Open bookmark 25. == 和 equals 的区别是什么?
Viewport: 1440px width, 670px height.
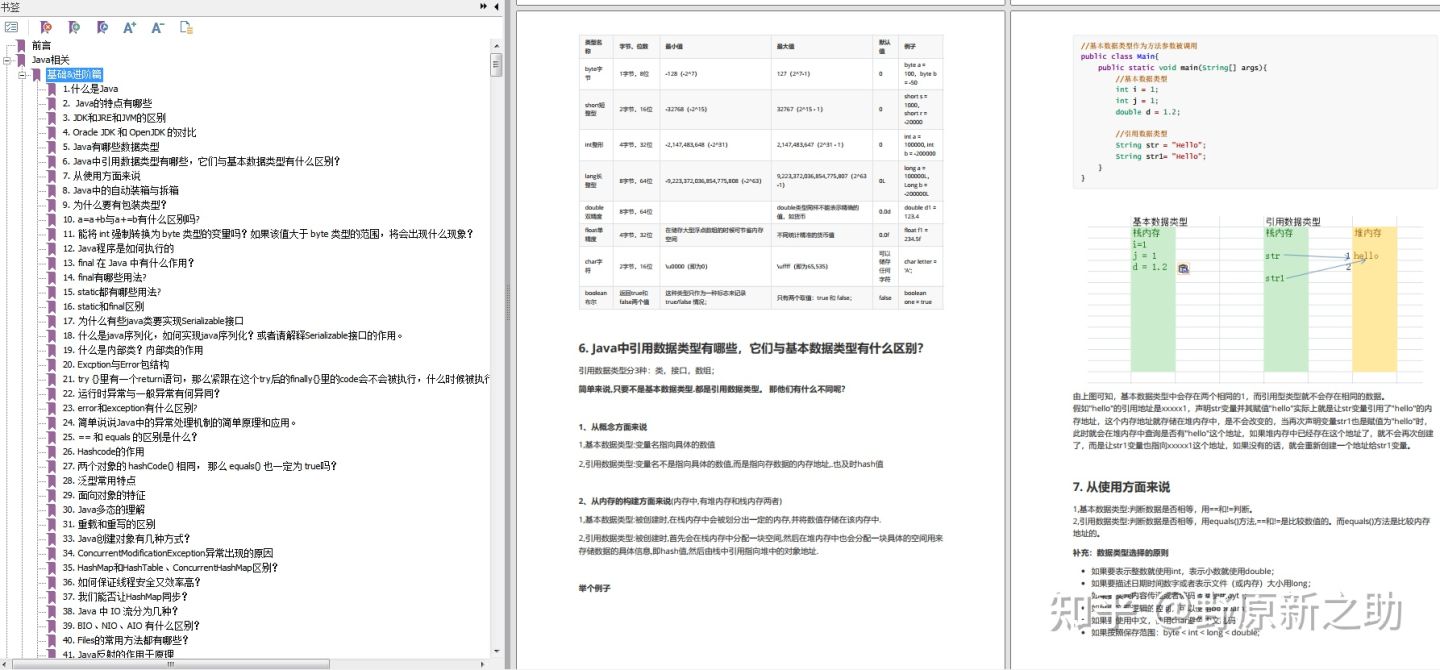pos(130,437)
